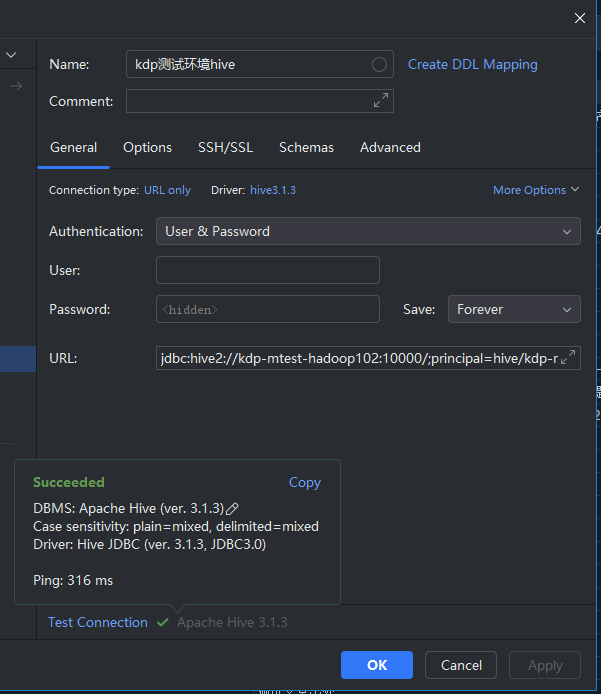The image size is (601, 694).
Task: Click the Case sensitivity line in popup
Action: click(x=176, y=527)
